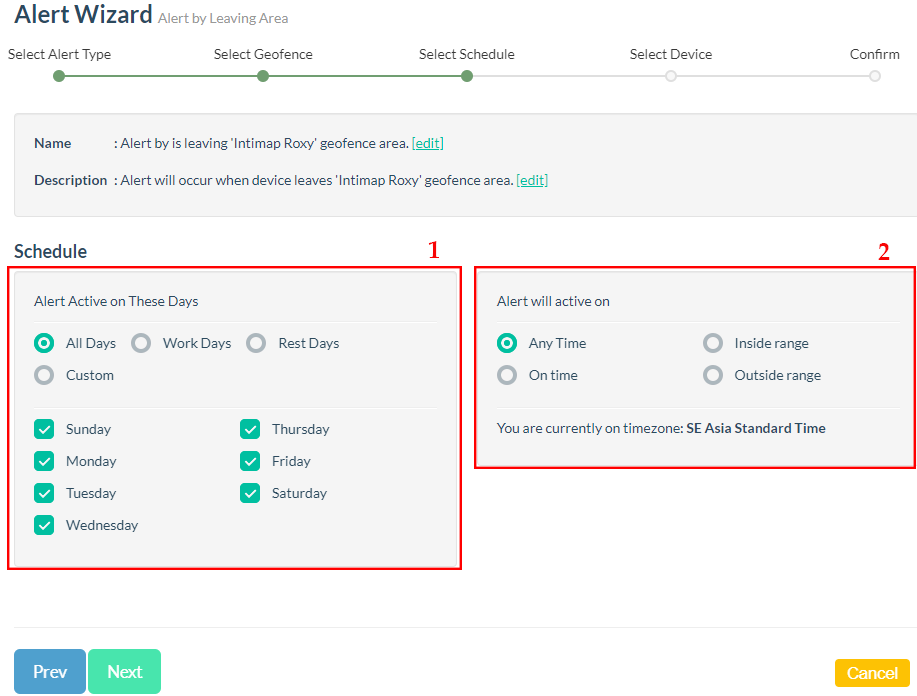Click the Select Alert Type step dot

click(59, 76)
